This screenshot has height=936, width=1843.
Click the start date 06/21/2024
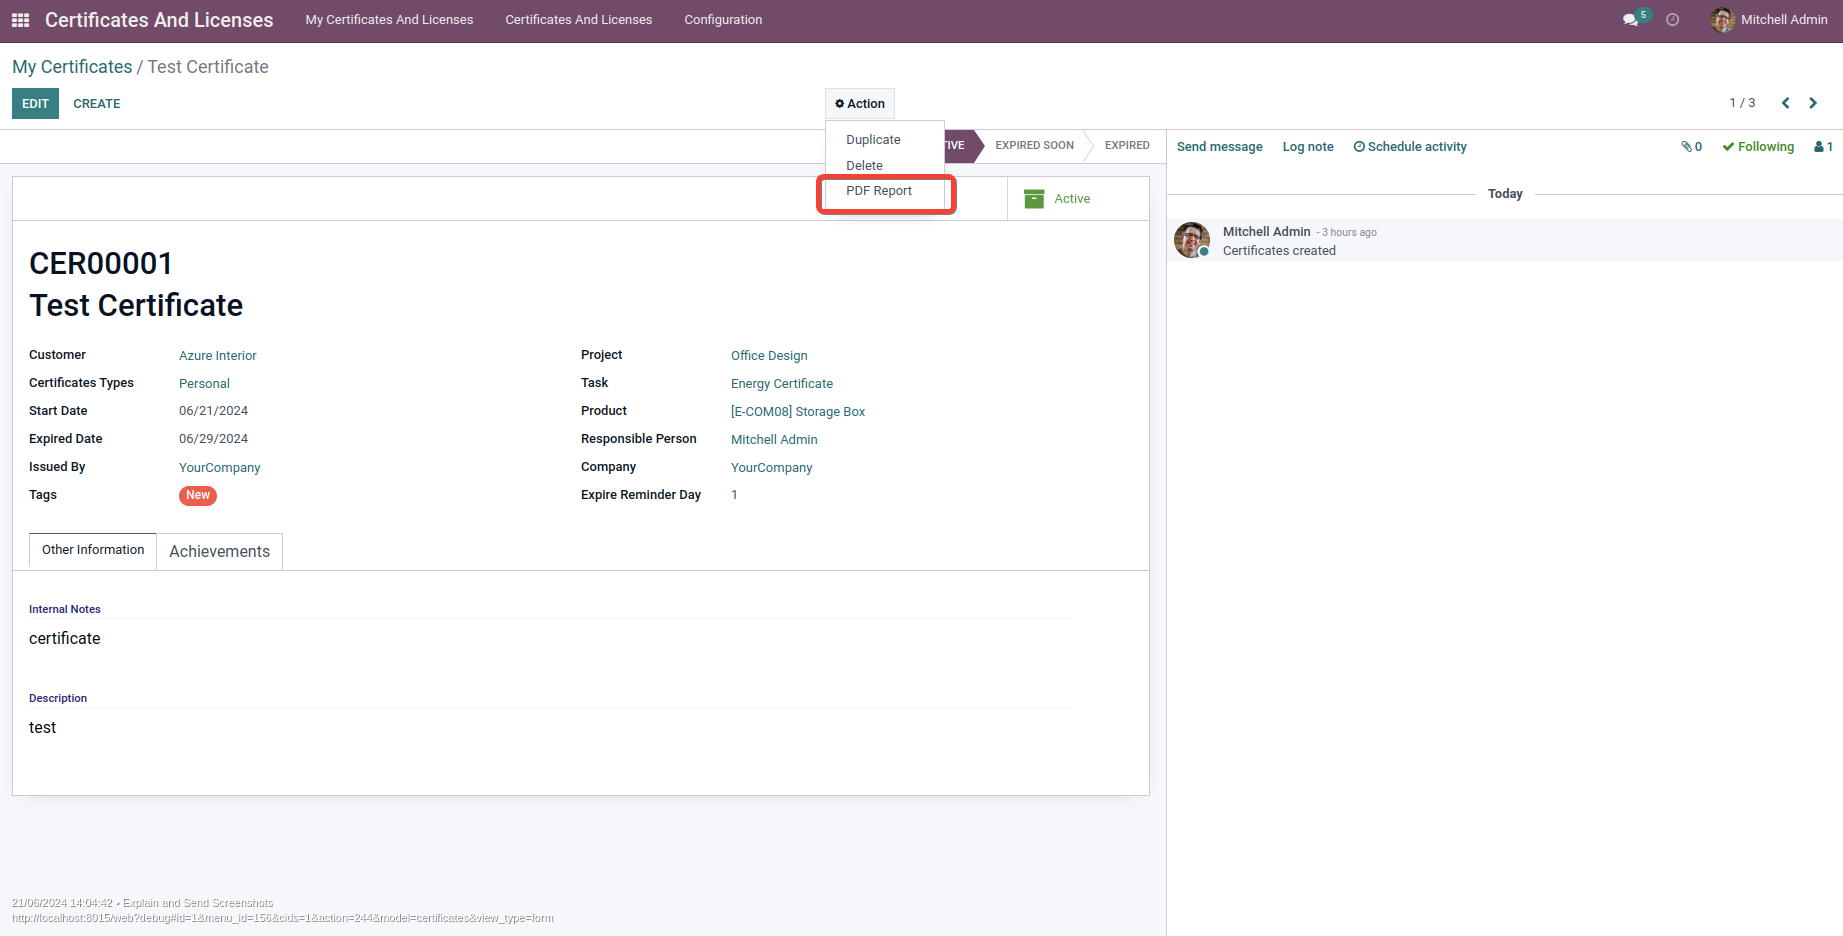click(213, 411)
